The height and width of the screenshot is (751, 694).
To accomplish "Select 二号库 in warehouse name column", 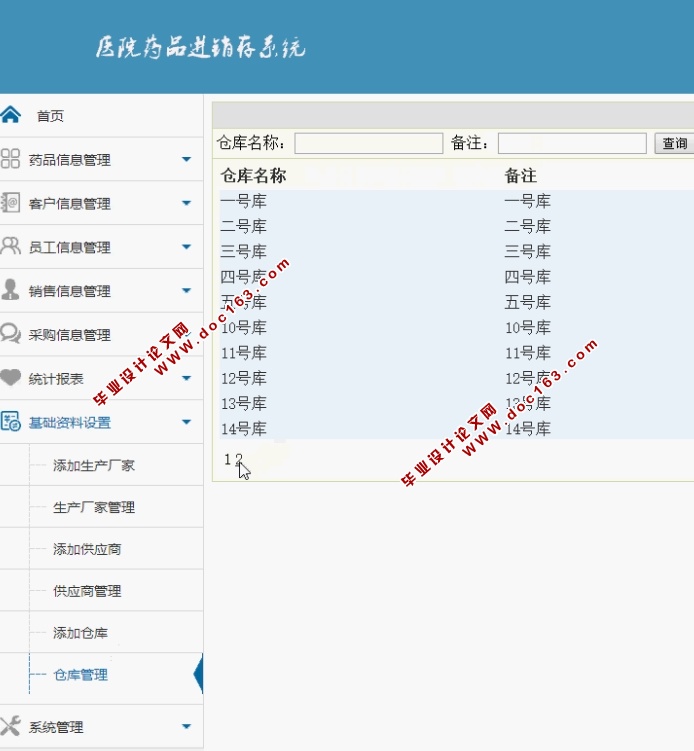I will (243, 227).
